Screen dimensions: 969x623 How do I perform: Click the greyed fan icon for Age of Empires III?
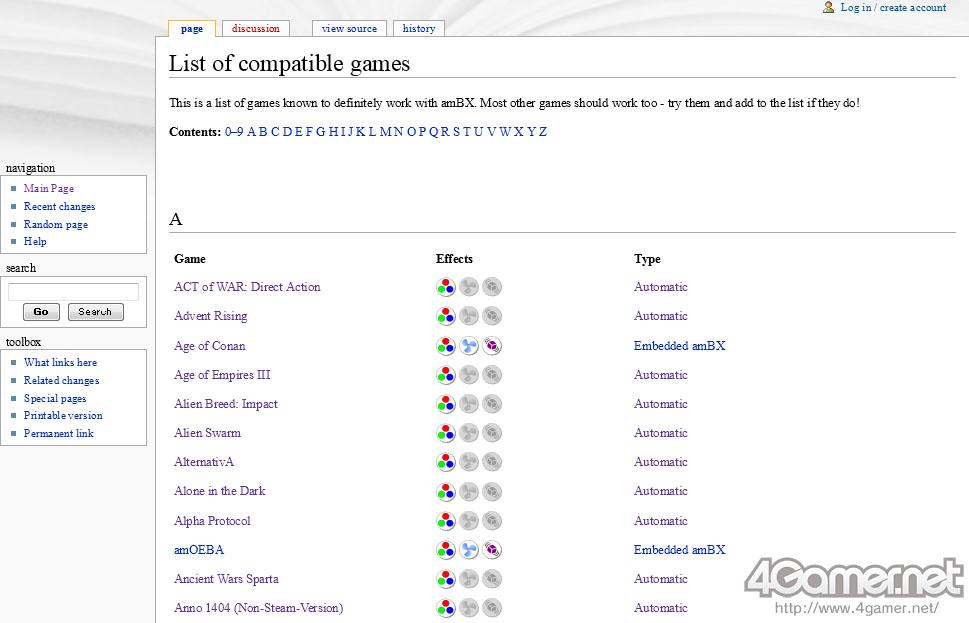[x=469, y=375]
